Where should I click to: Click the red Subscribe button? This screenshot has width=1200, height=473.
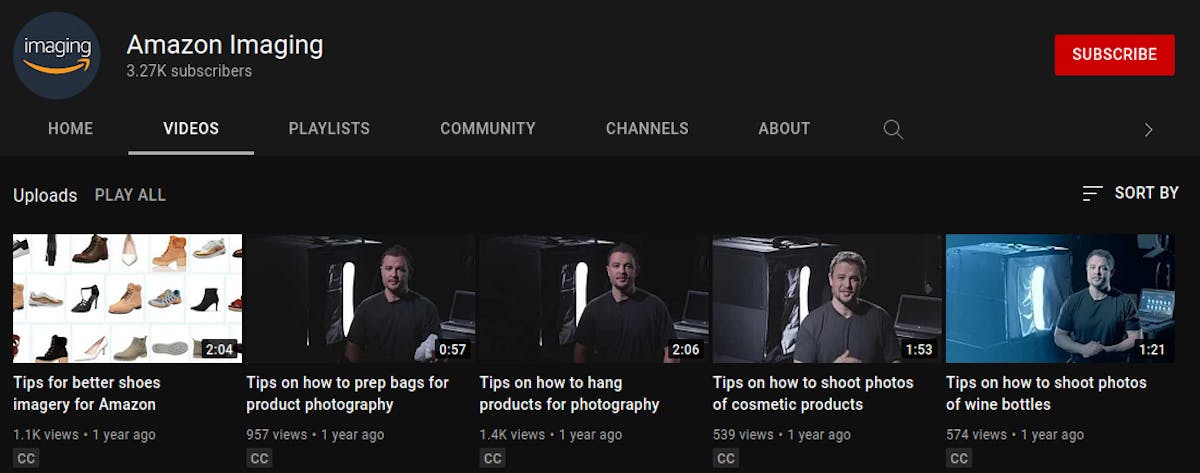pos(1114,55)
